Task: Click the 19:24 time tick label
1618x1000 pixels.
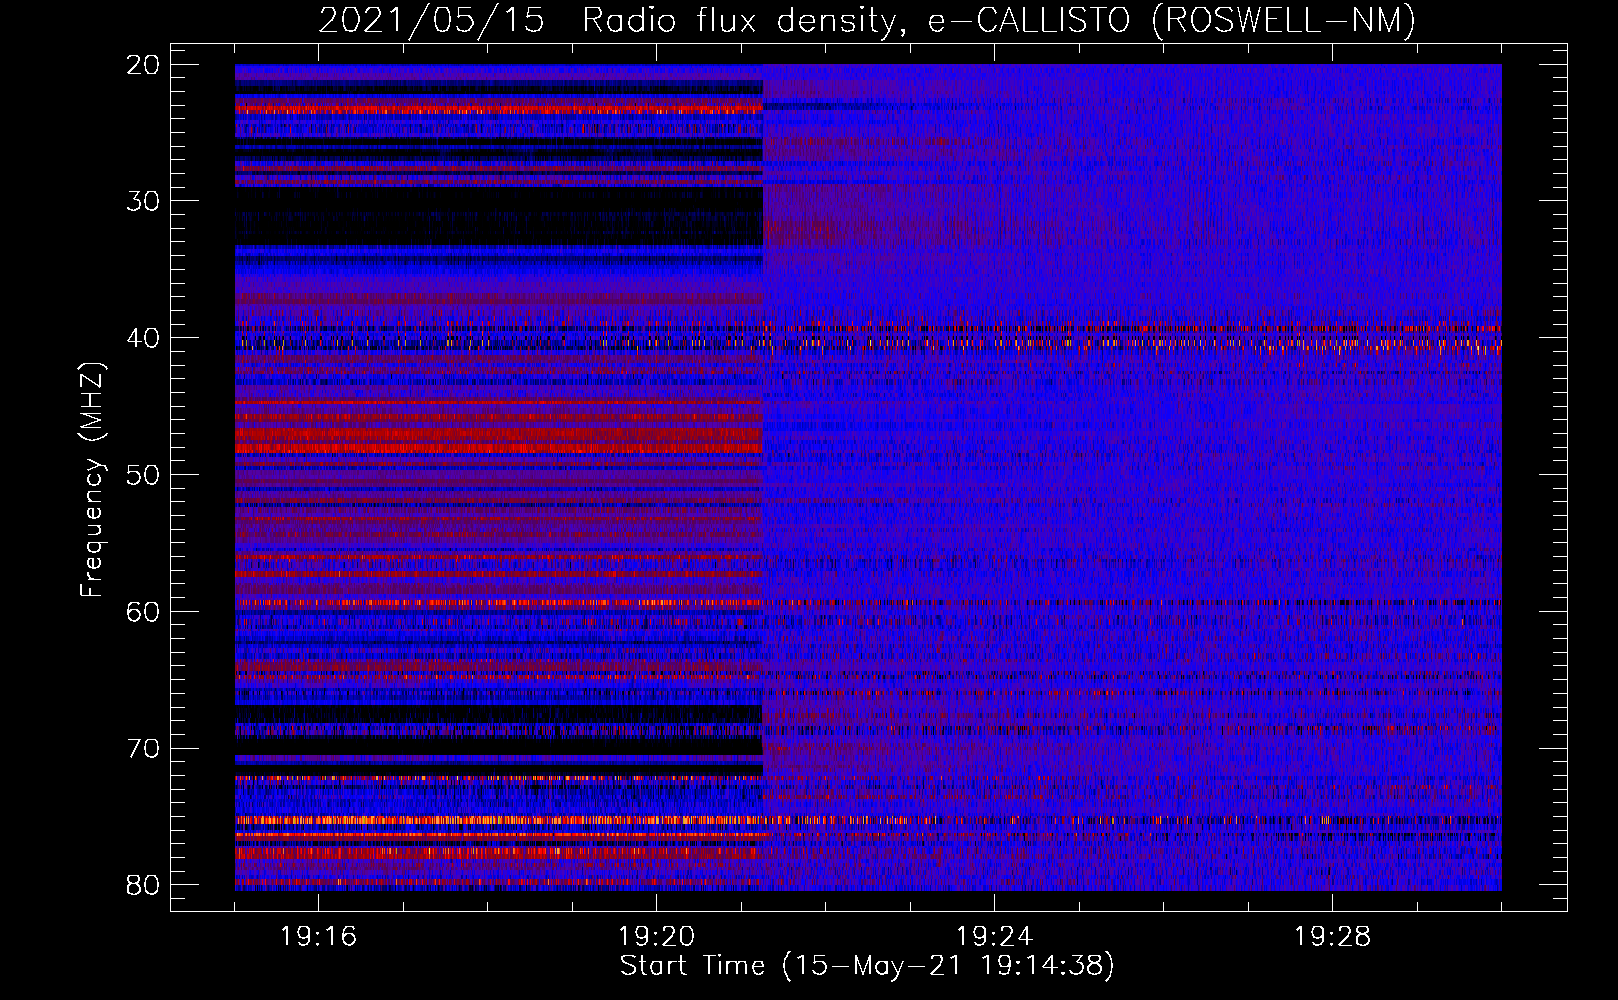Action: click(x=995, y=936)
